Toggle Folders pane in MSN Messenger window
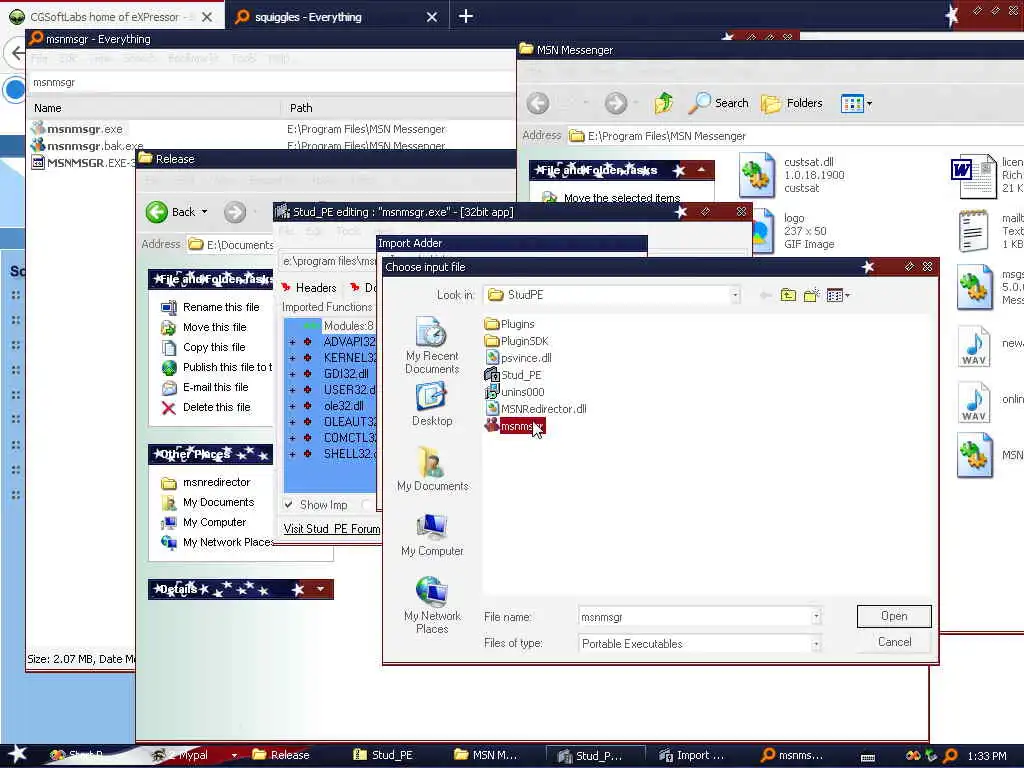 (792, 103)
